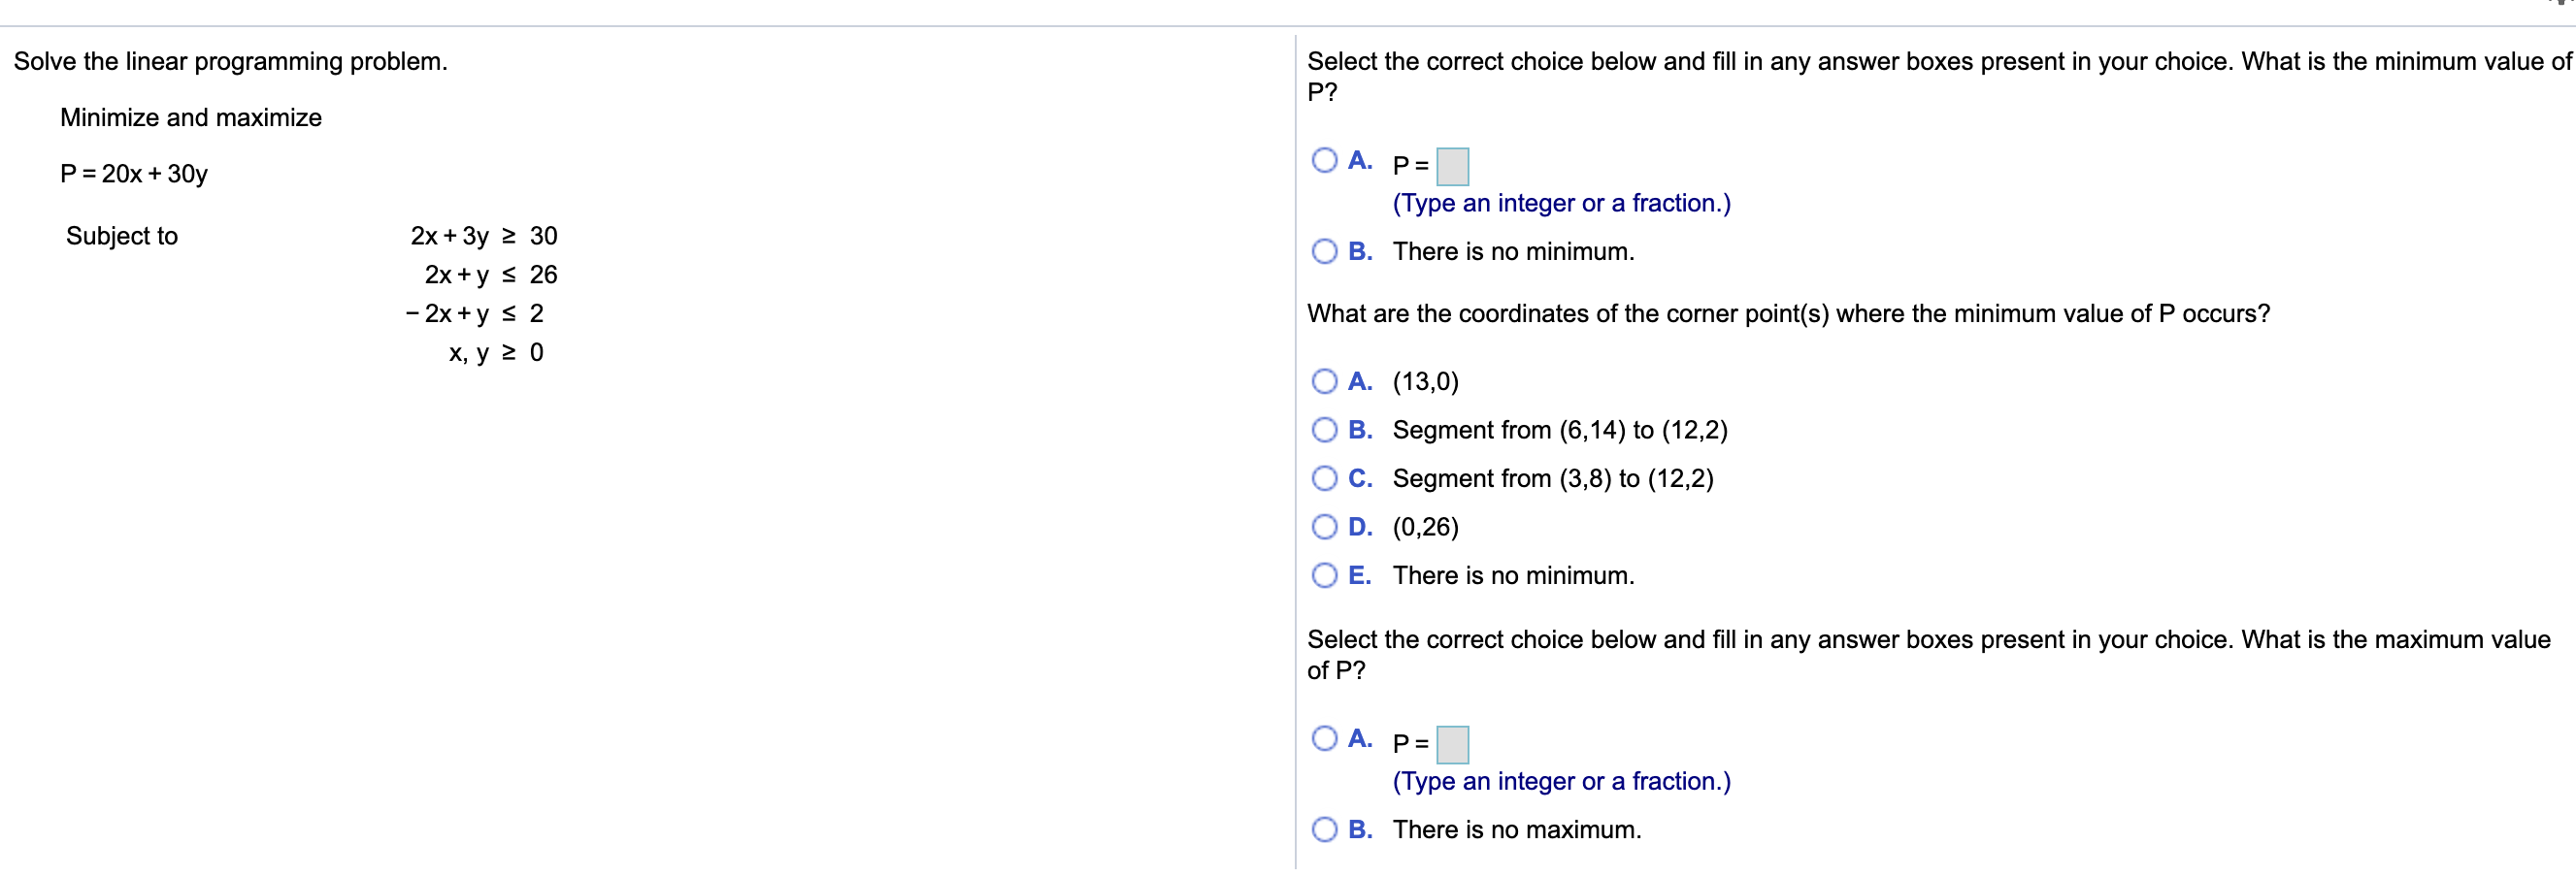Select option E "There is no minimum"

tap(1325, 575)
